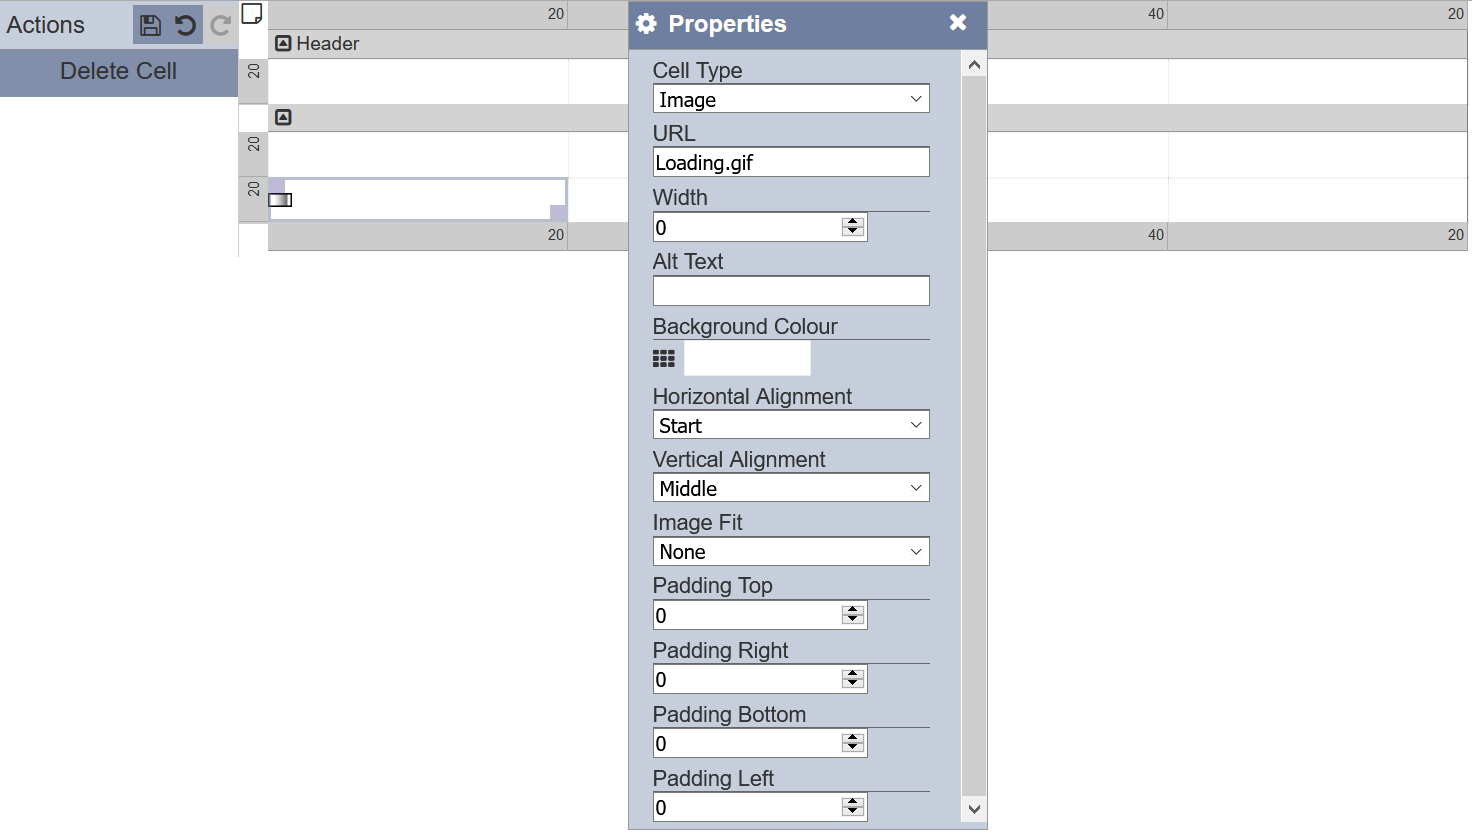Click the Delete Cell button
This screenshot has height=833, width=1472.
point(118,71)
